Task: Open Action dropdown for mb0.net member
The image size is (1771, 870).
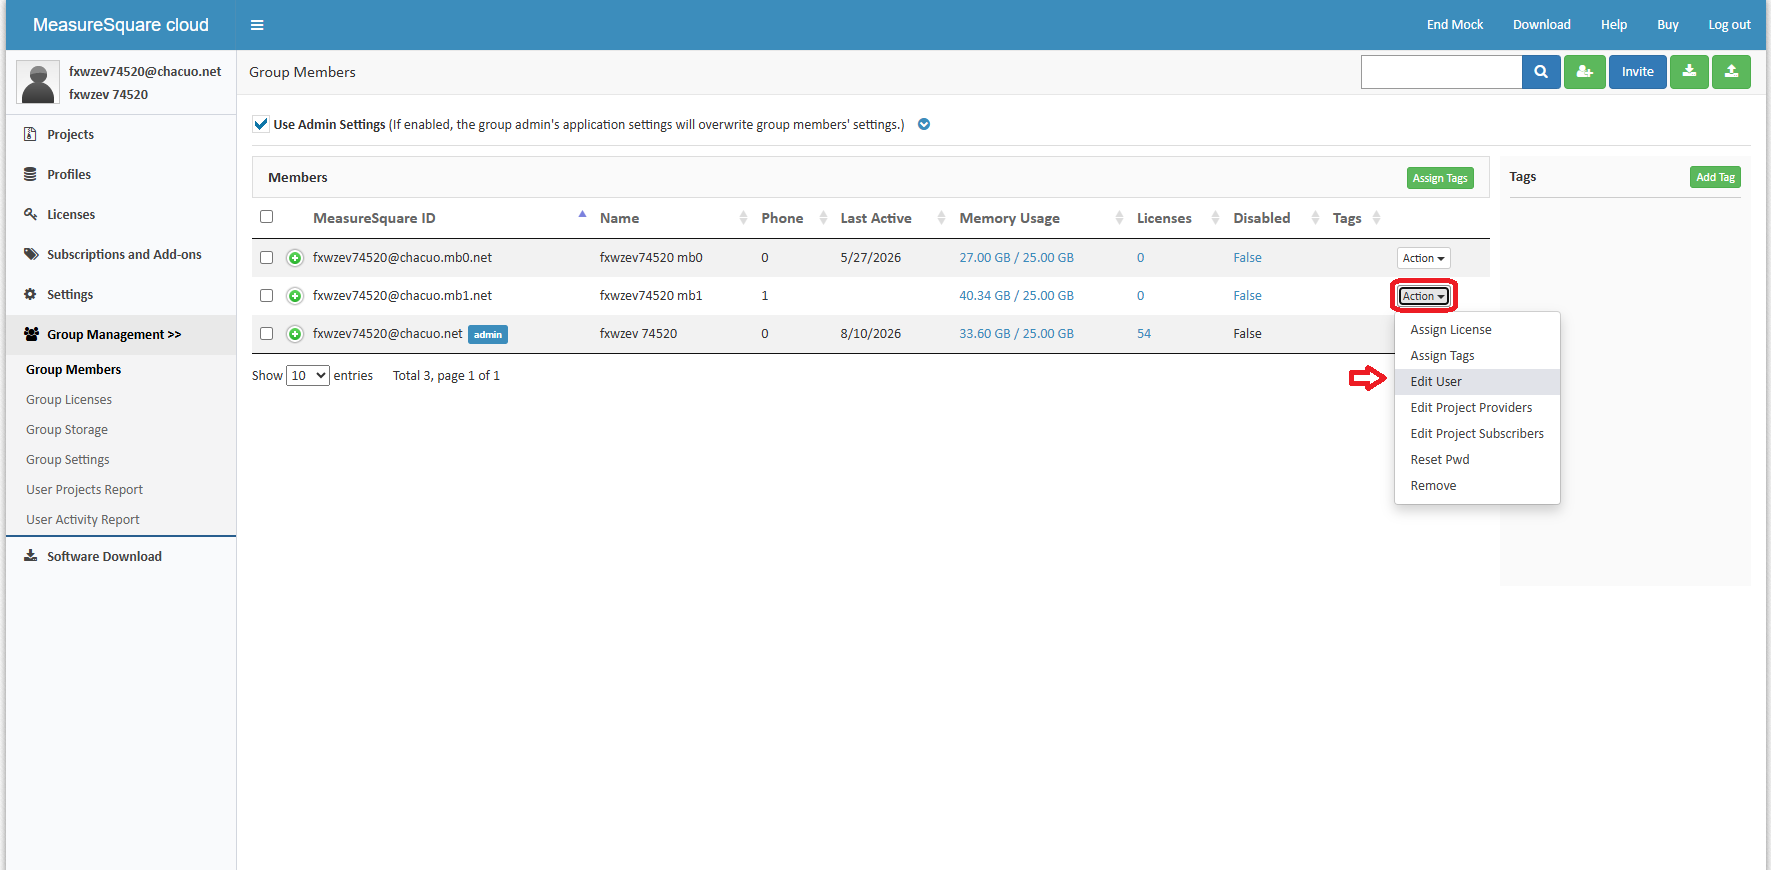Action: click(x=1423, y=258)
